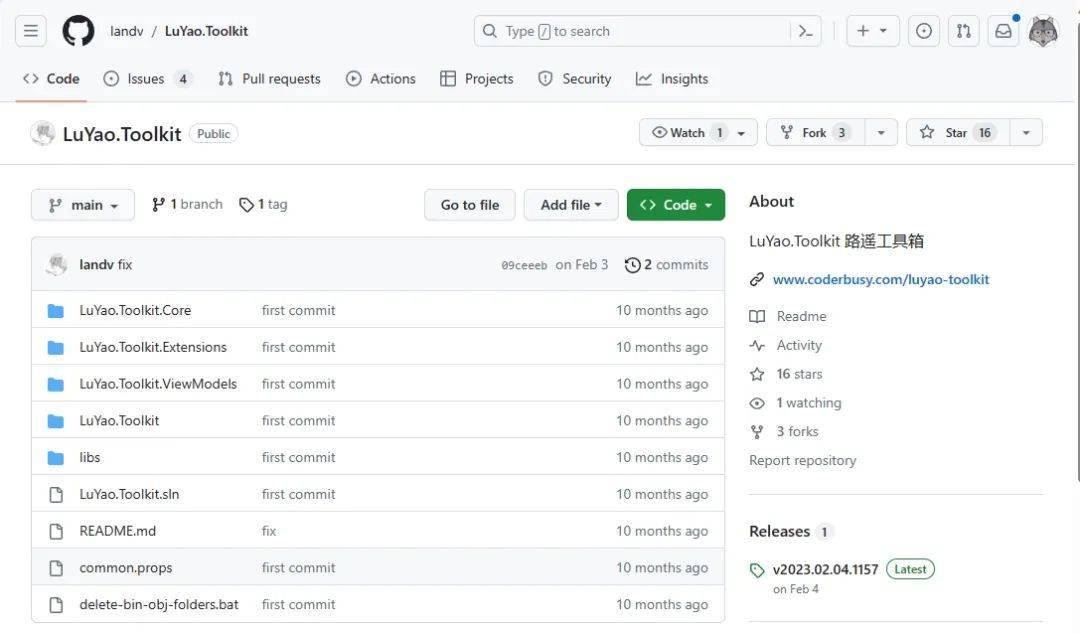Click the Go to file button

click(x=469, y=205)
